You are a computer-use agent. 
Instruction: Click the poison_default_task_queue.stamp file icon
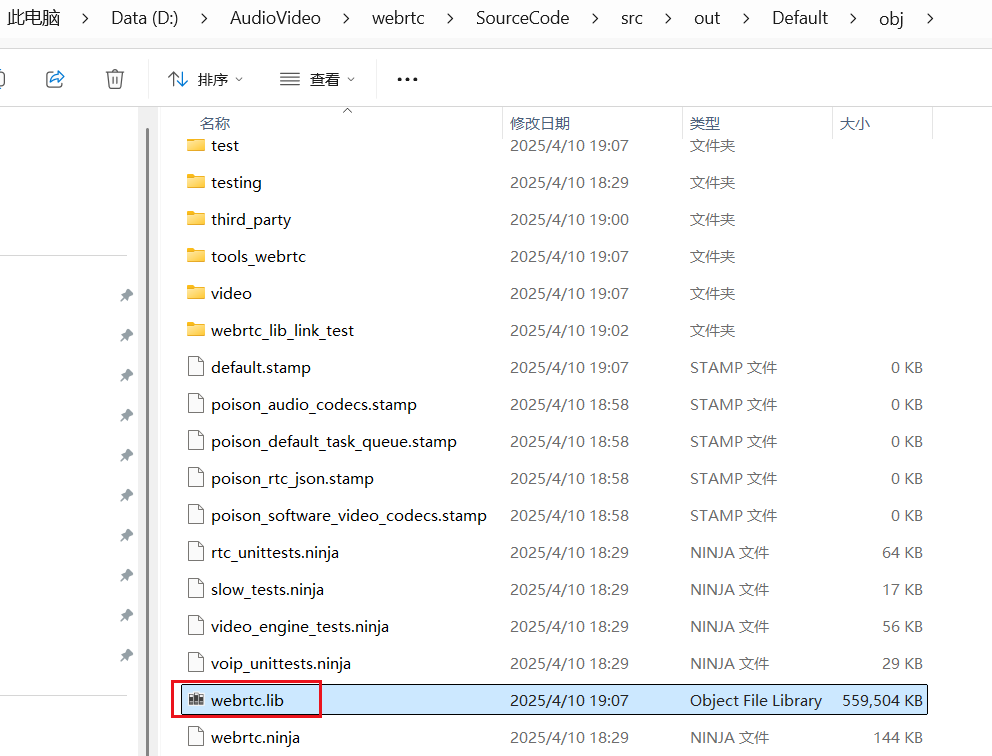point(196,441)
